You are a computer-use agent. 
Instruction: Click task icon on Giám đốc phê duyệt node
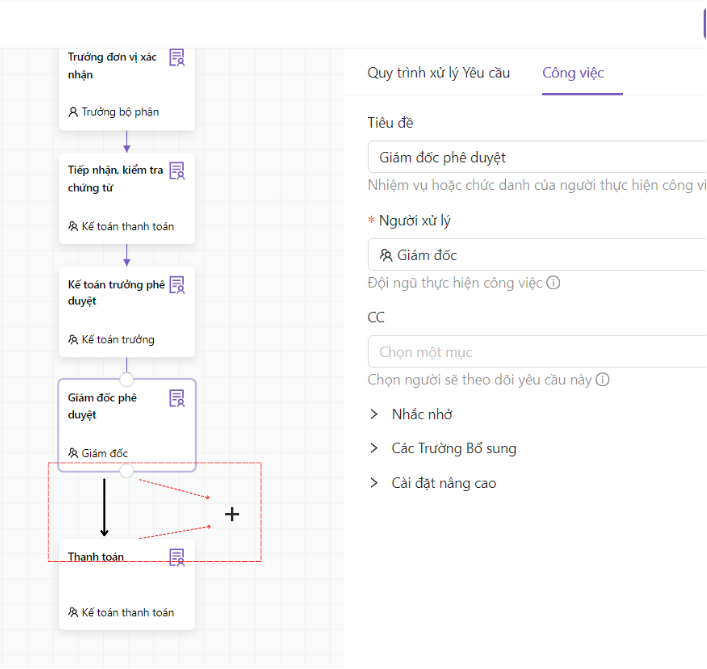point(177,398)
